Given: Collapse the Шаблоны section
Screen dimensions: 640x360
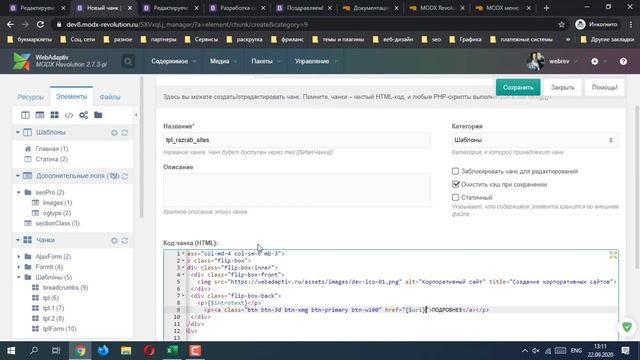Looking at the screenshot, I should click(x=18, y=132).
